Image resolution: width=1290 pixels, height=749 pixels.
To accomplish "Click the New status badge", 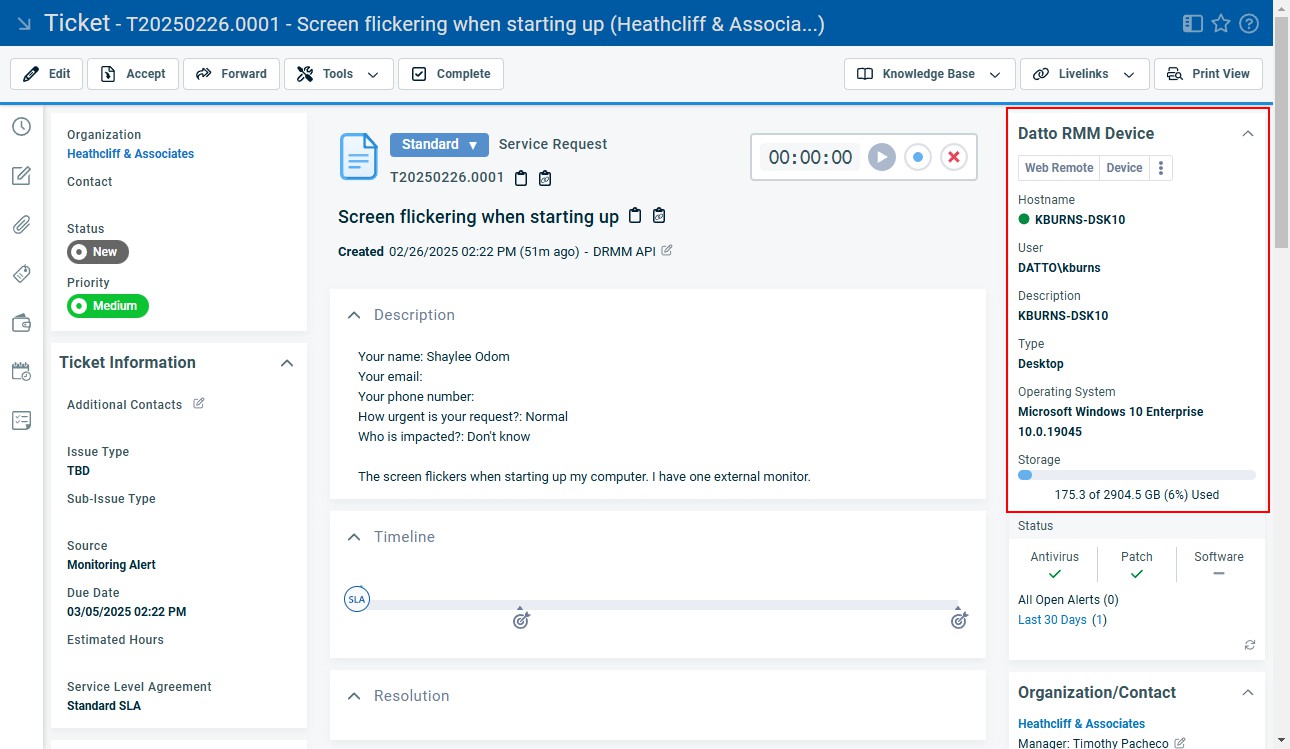I will point(98,252).
